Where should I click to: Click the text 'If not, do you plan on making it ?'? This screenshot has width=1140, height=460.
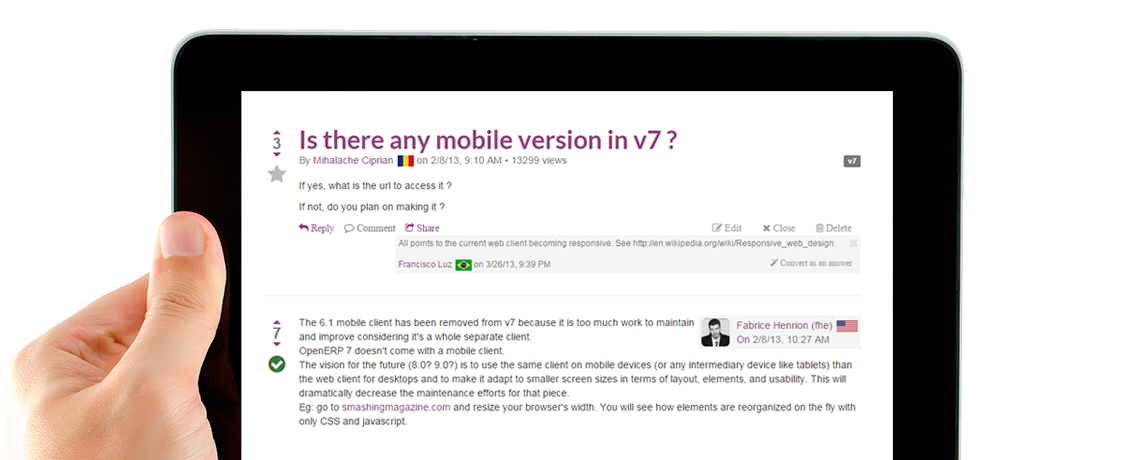click(x=372, y=206)
